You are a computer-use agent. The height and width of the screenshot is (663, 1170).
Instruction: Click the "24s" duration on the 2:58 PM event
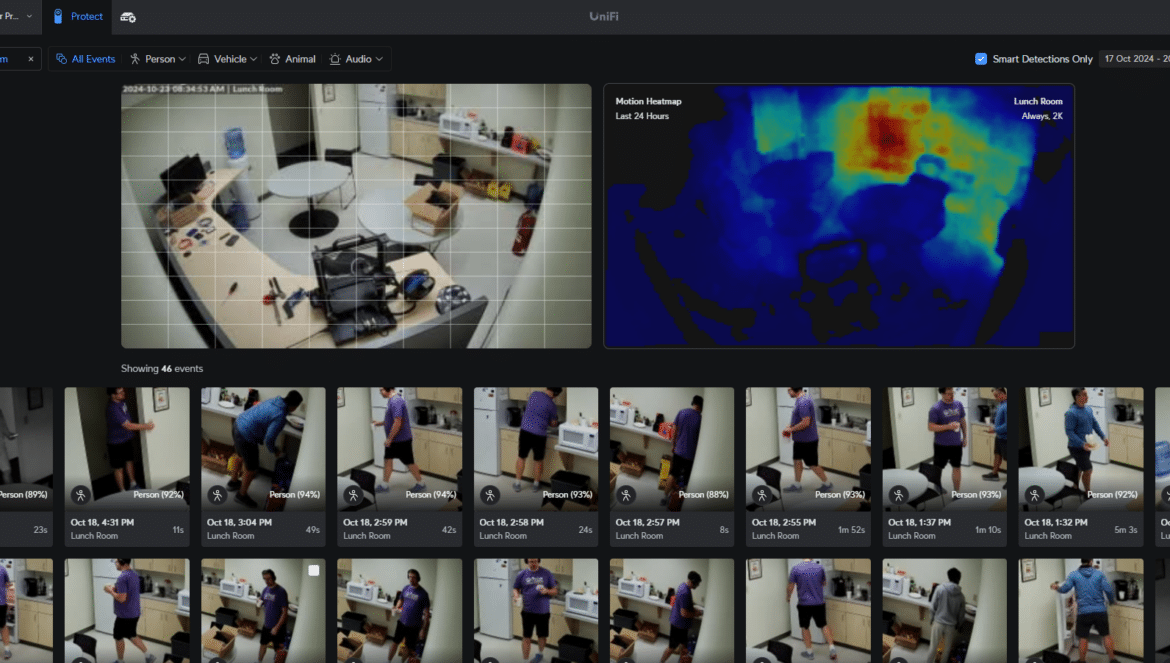click(585, 530)
